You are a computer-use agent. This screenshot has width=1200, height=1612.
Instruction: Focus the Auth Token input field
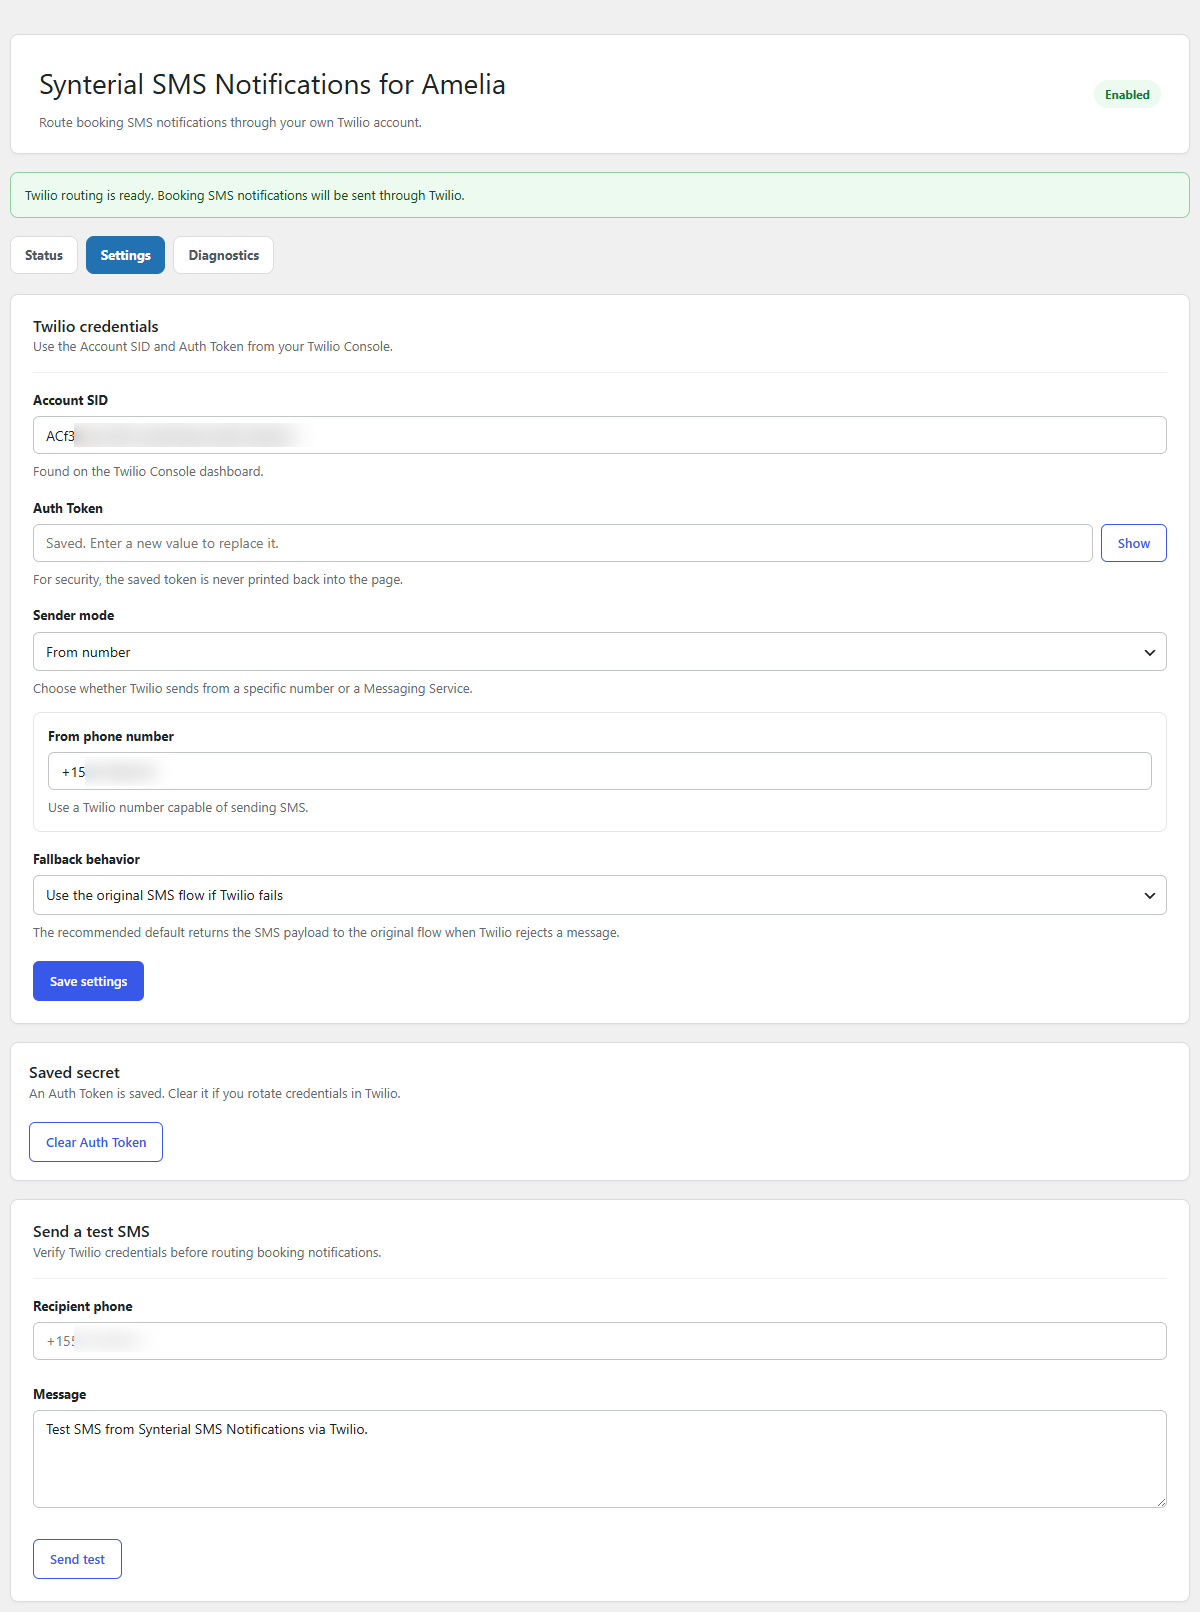click(x=562, y=543)
